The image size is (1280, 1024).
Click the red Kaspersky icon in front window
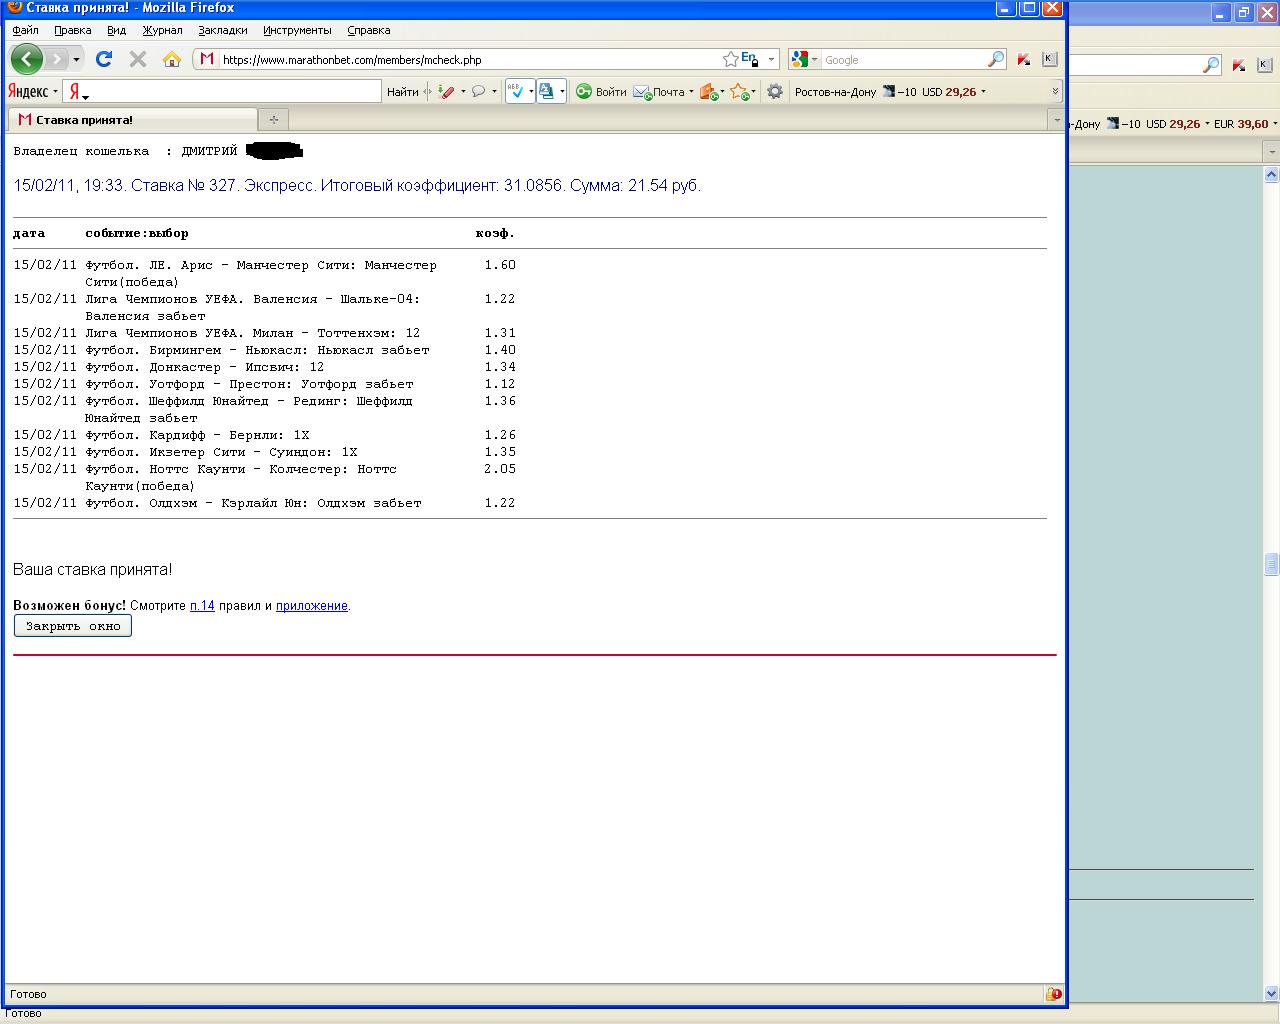pyautogui.click(x=1023, y=59)
